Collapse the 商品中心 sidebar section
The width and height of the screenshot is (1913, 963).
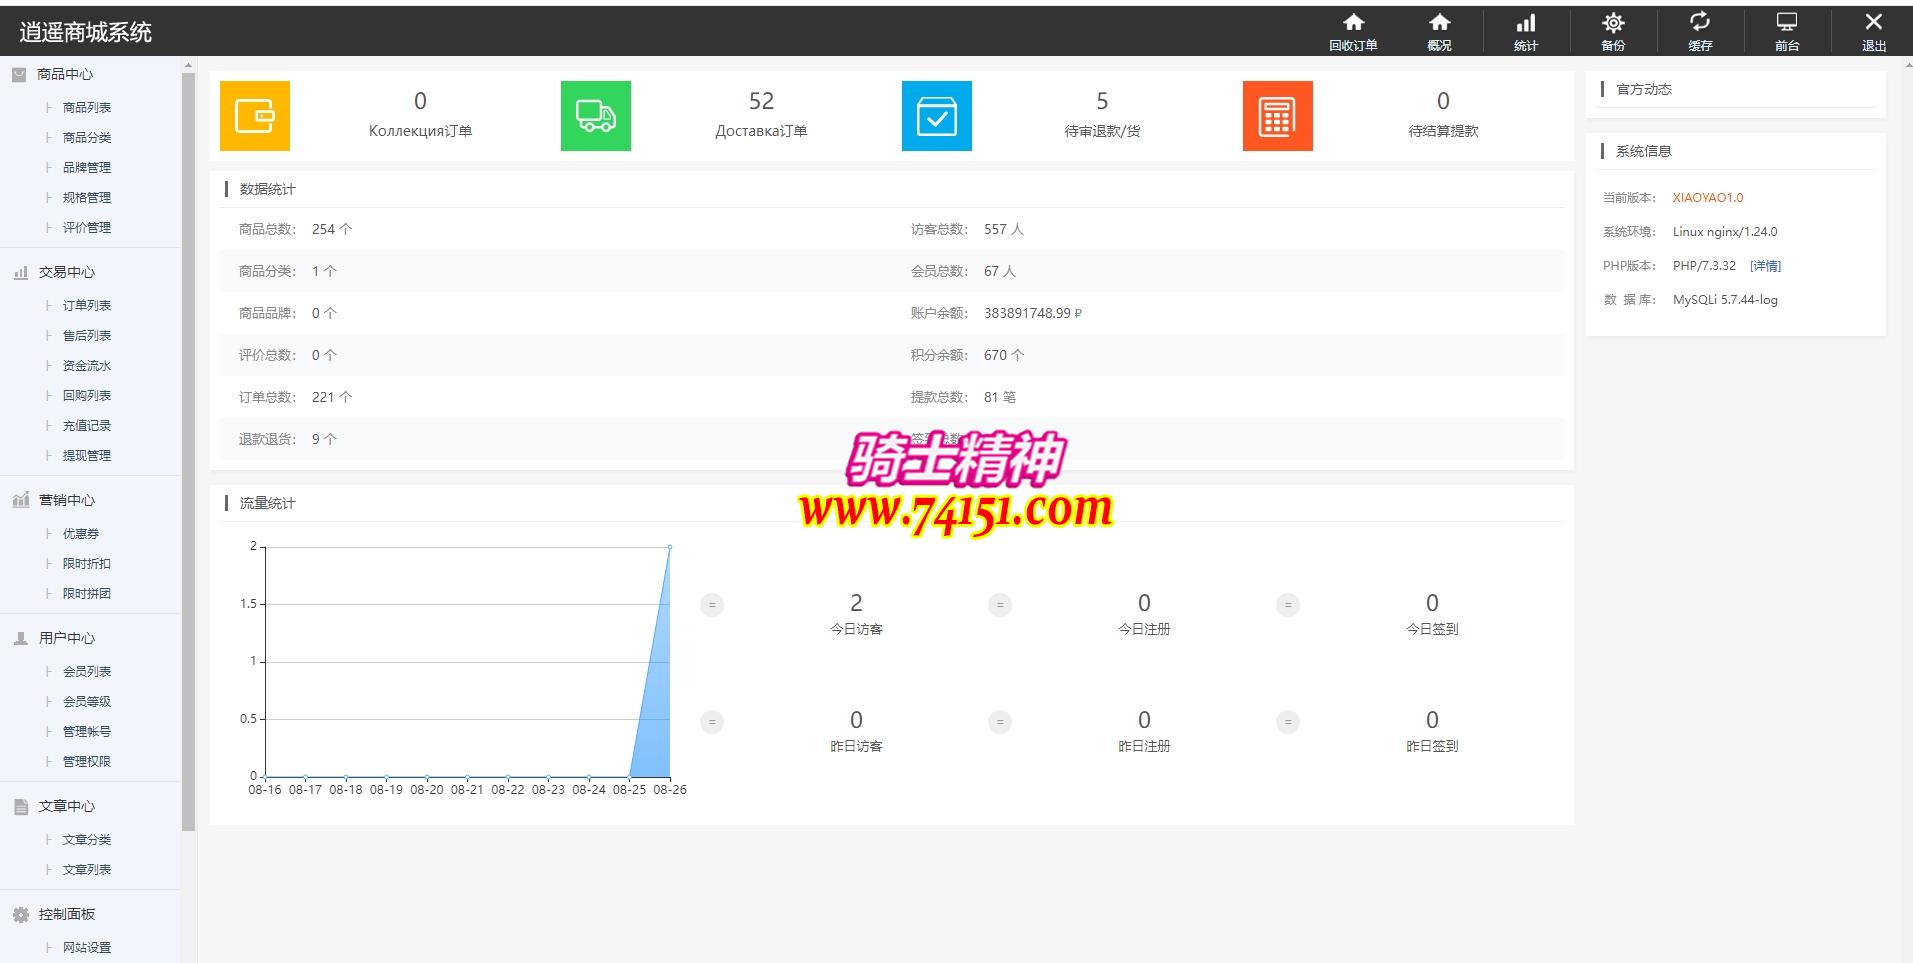click(65, 74)
